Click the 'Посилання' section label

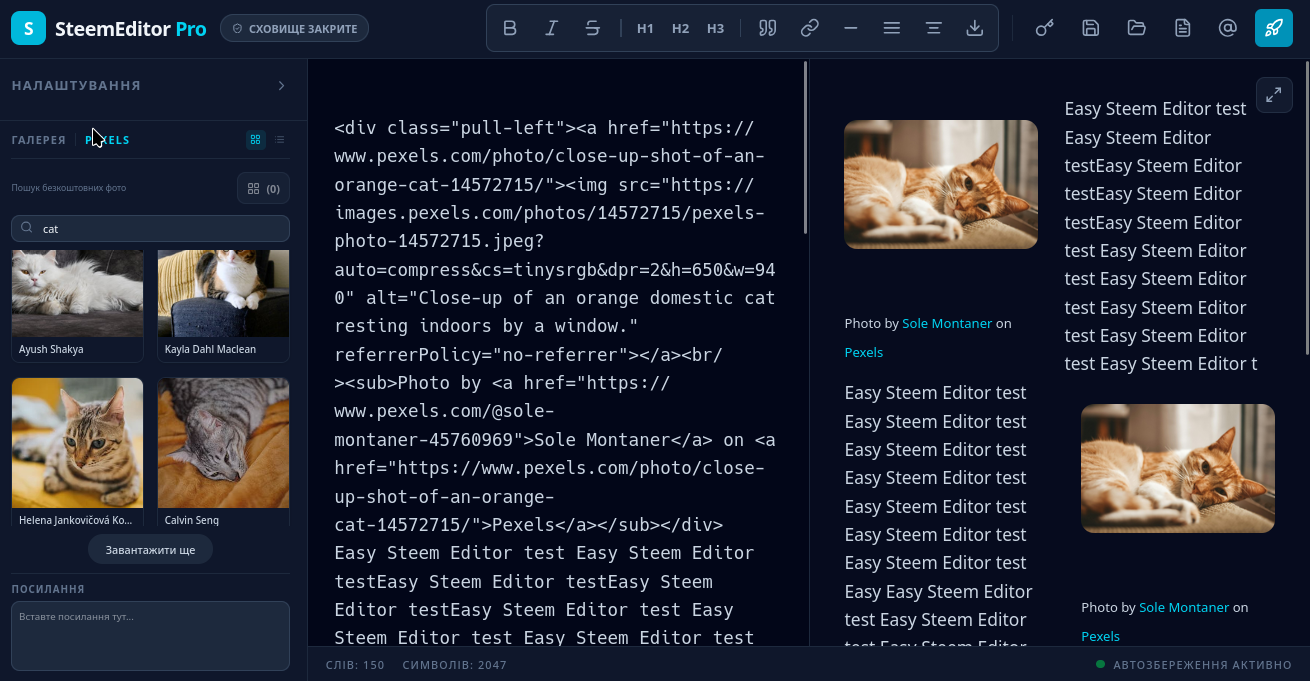48,589
